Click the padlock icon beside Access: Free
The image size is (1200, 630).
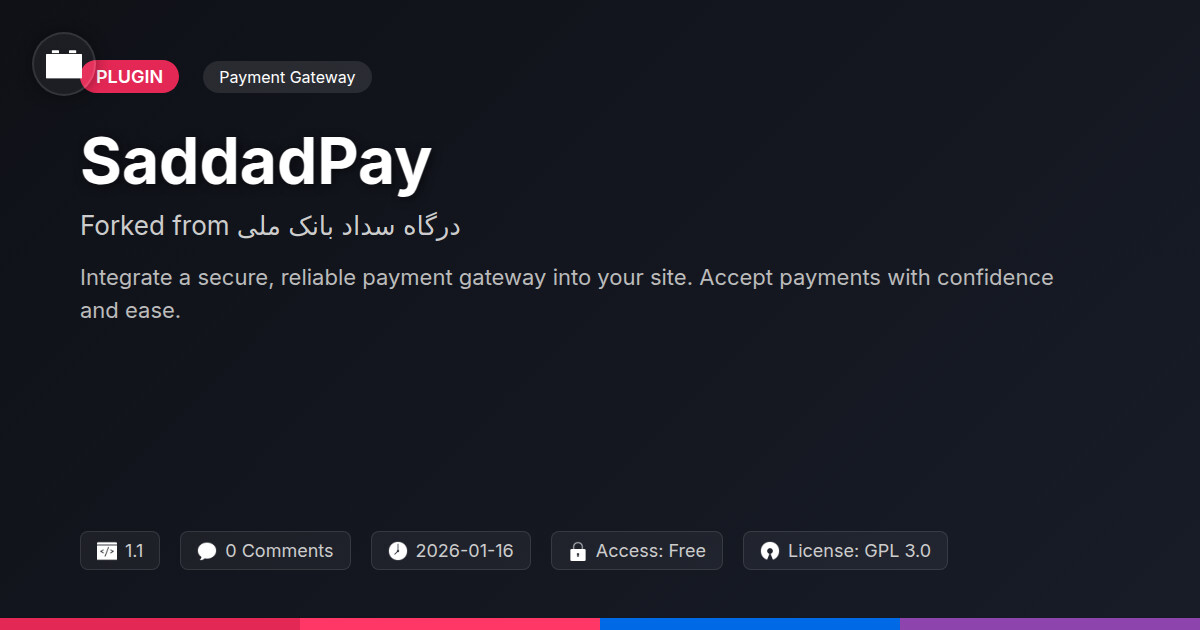click(x=577, y=551)
